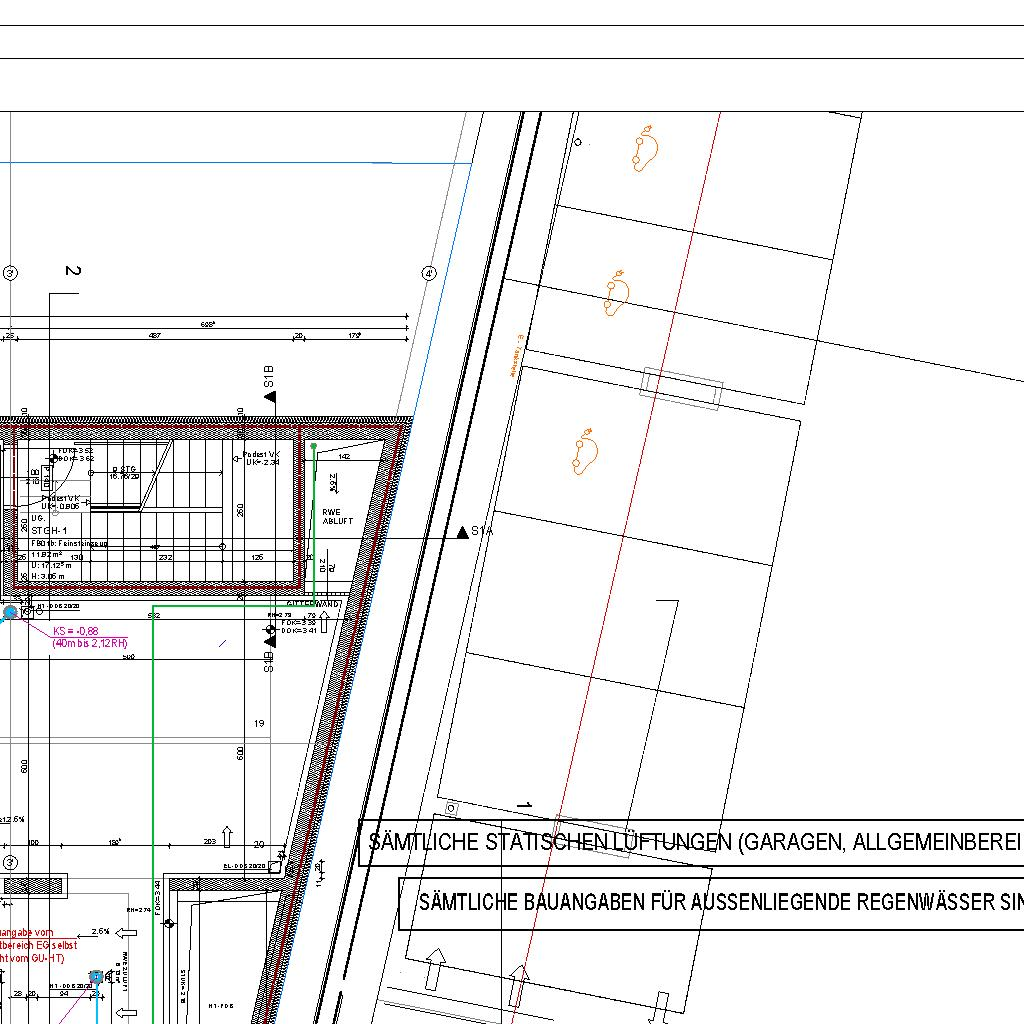Select the 2,6% slope label
This screenshot has height=1024, width=1024.
coord(101,931)
